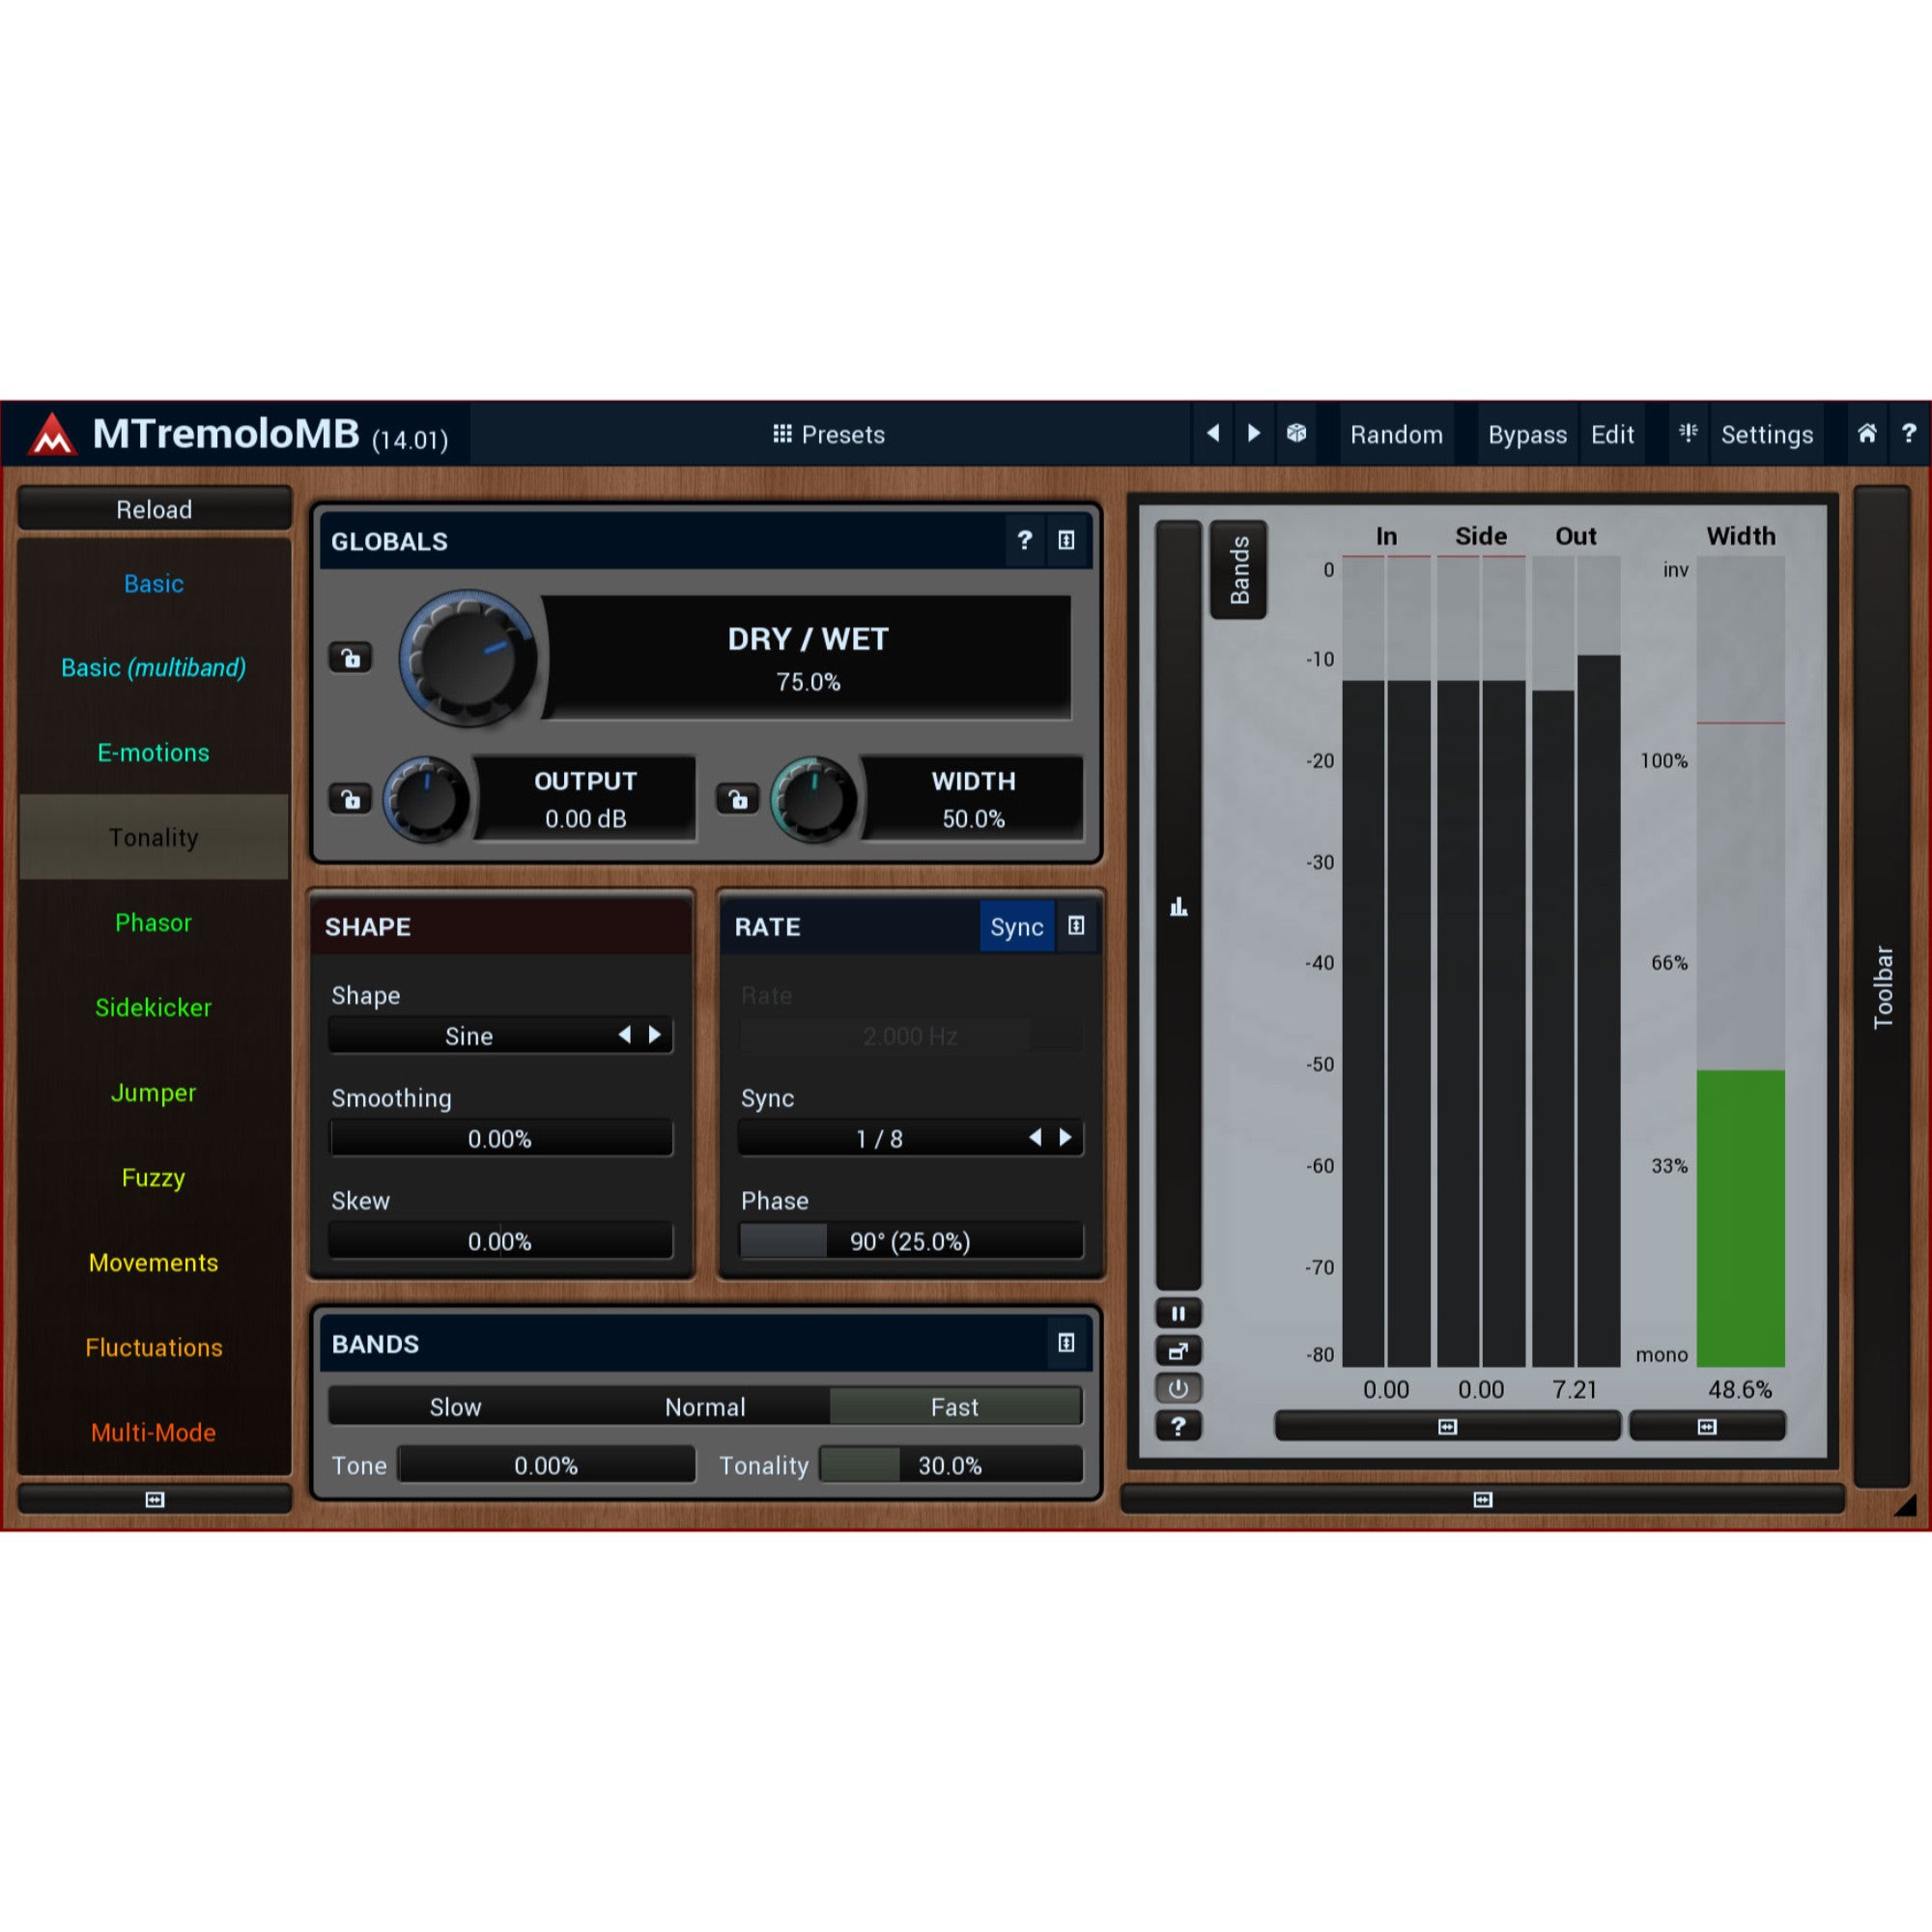
Task: Click the Smoothing value field
Action: [x=501, y=1139]
